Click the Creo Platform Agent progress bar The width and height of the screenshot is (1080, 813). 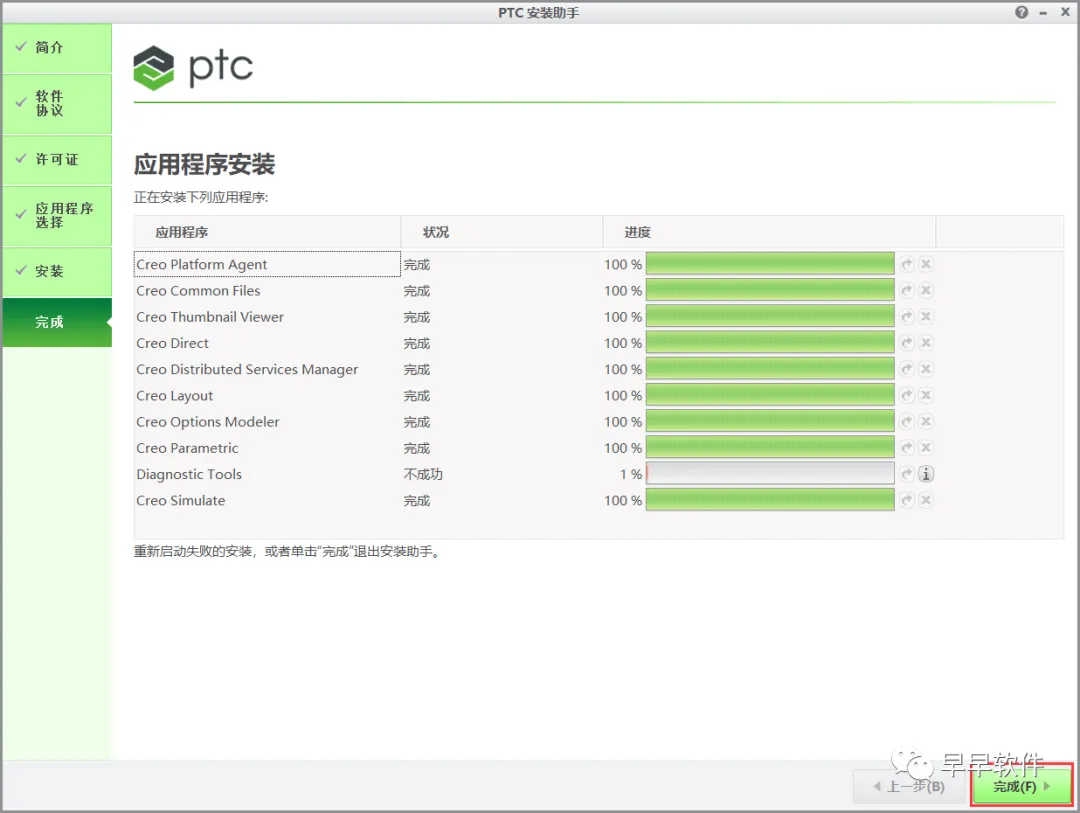click(x=770, y=264)
